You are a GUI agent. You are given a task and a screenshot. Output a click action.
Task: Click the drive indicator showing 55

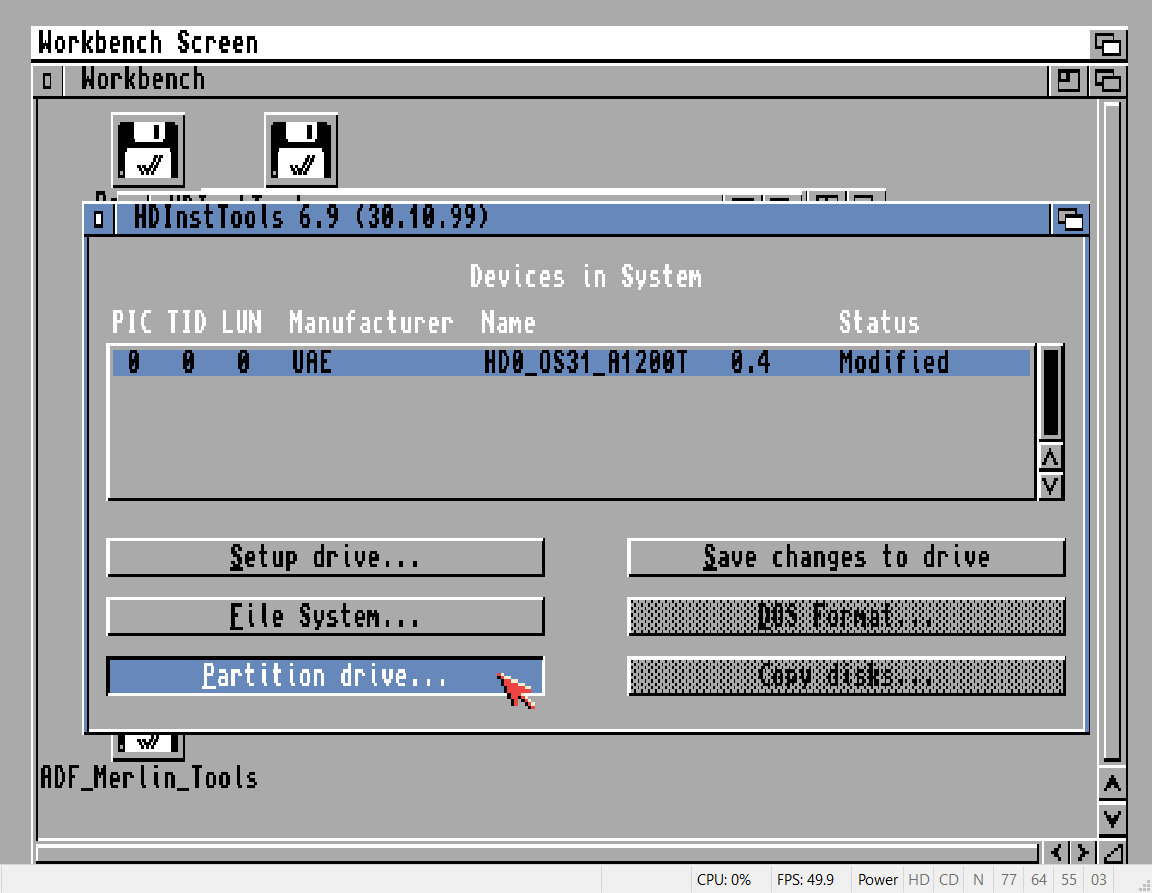pos(1069,880)
